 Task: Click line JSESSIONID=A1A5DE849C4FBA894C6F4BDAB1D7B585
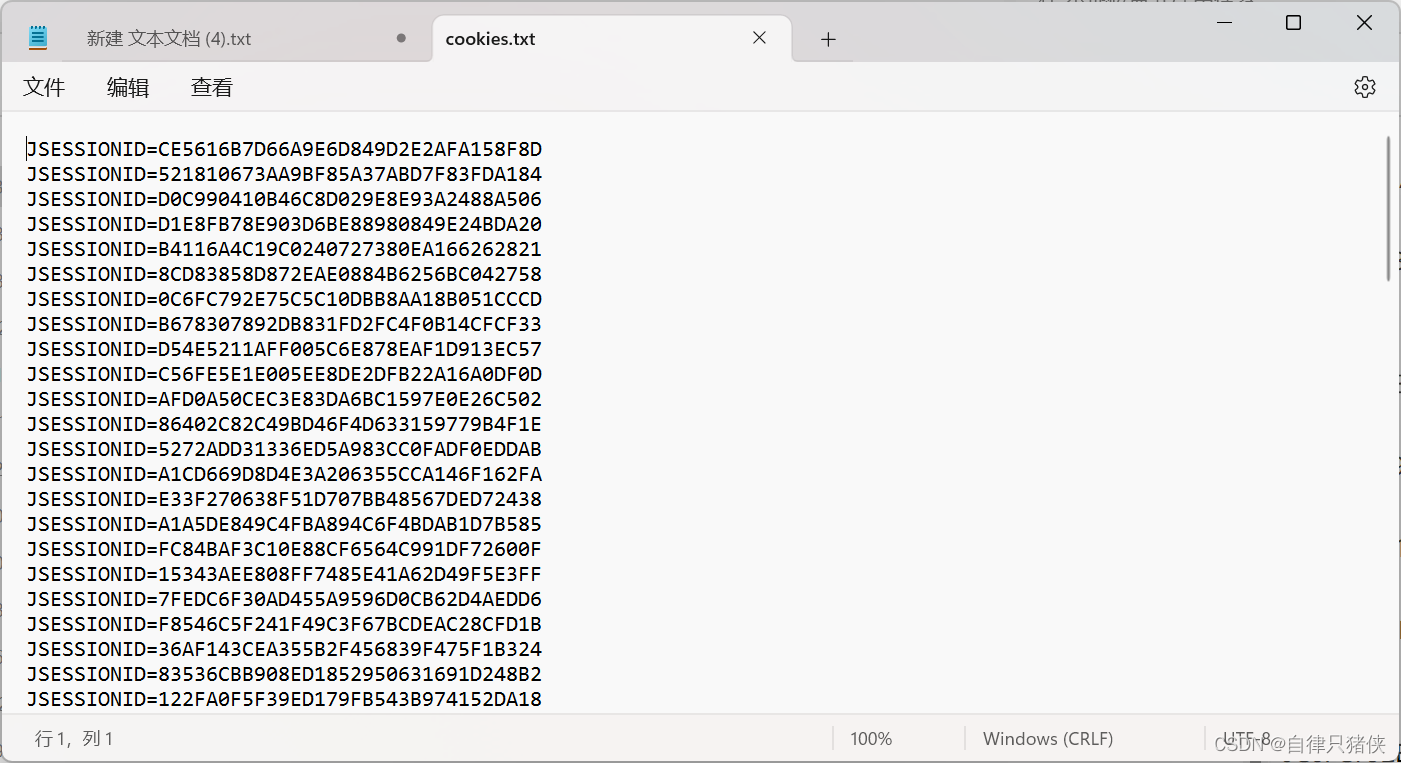[x=284, y=525]
